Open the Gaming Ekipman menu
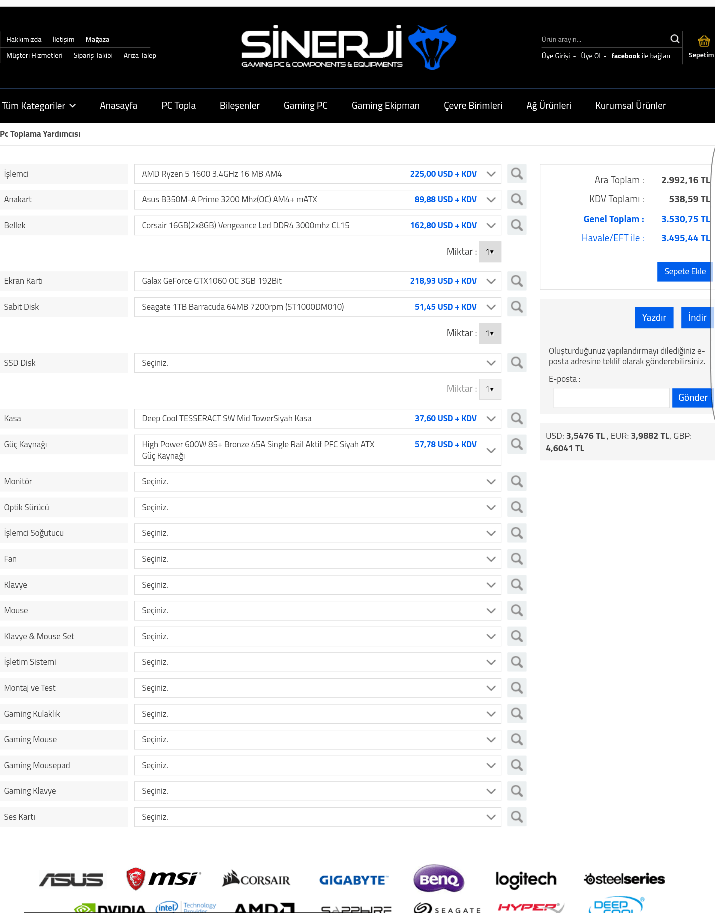This screenshot has height=913, width=715. tap(385, 105)
